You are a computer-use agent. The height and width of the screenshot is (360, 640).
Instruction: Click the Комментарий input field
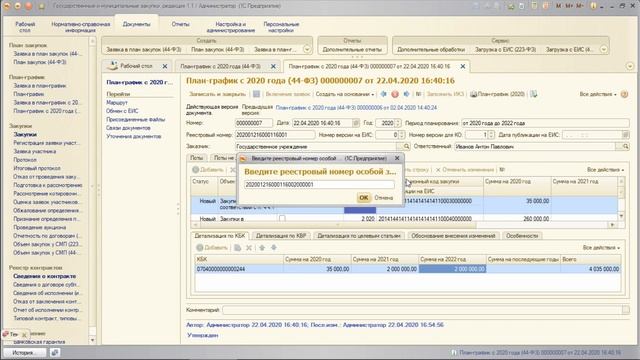(422, 310)
